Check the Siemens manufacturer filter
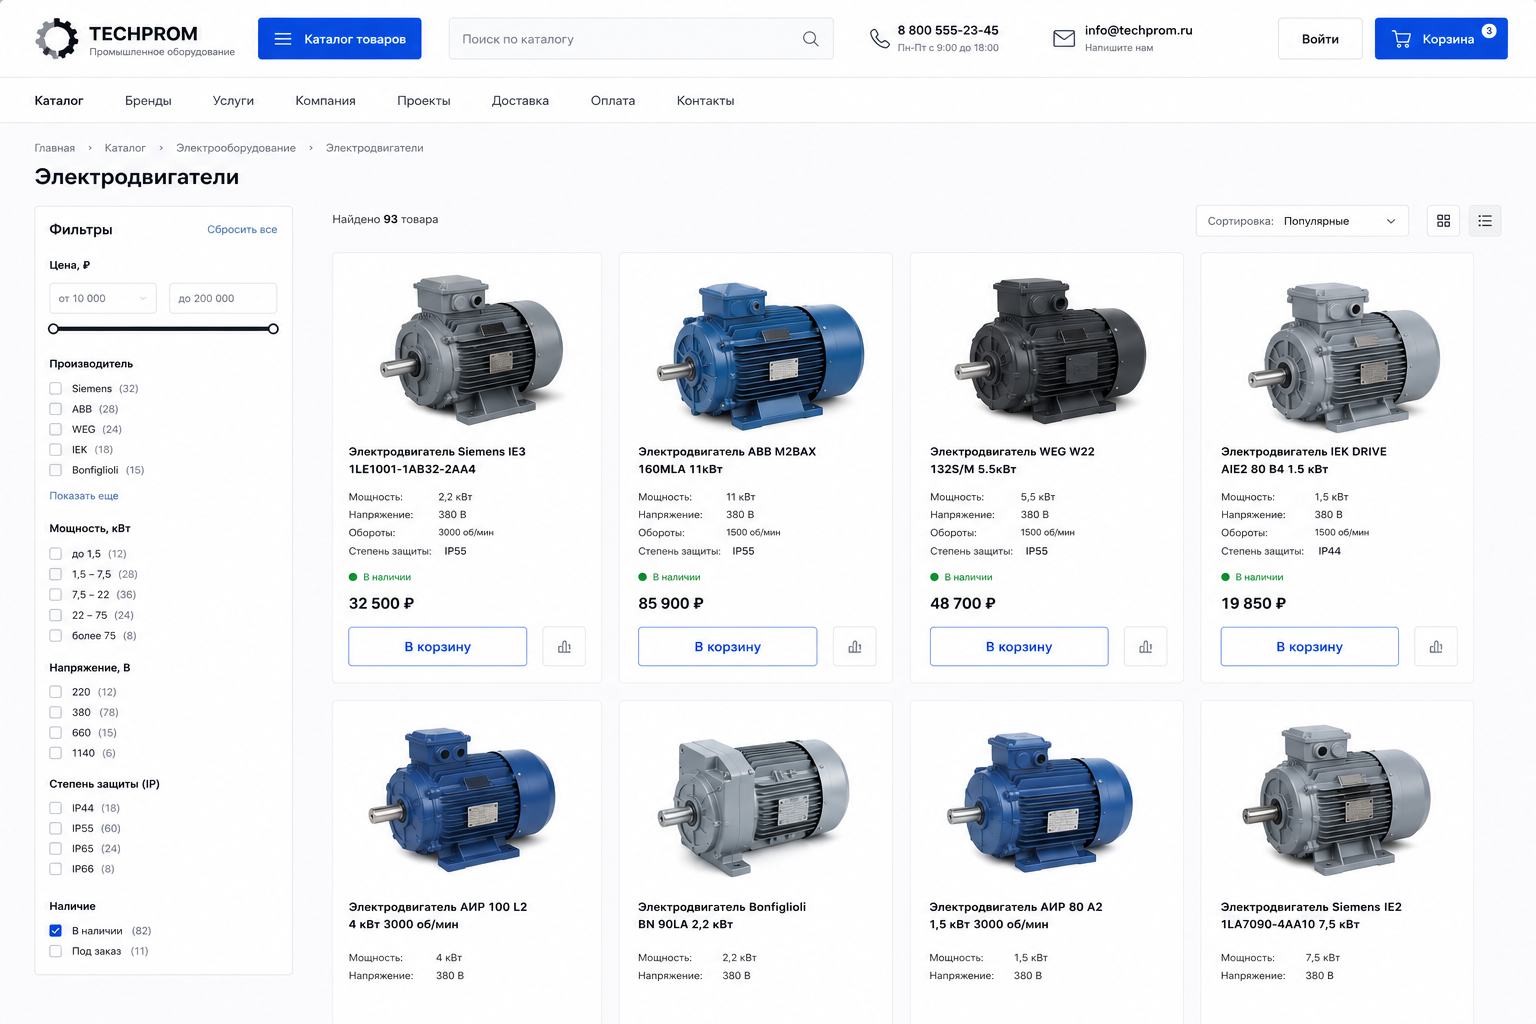This screenshot has width=1536, height=1024. (x=56, y=389)
